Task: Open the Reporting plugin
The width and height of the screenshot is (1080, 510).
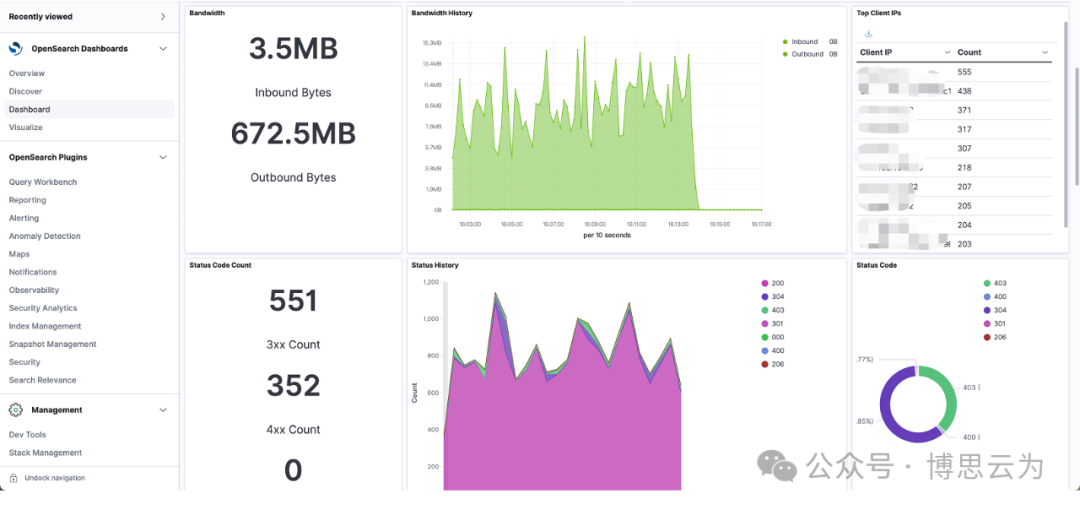Action: click(28, 200)
